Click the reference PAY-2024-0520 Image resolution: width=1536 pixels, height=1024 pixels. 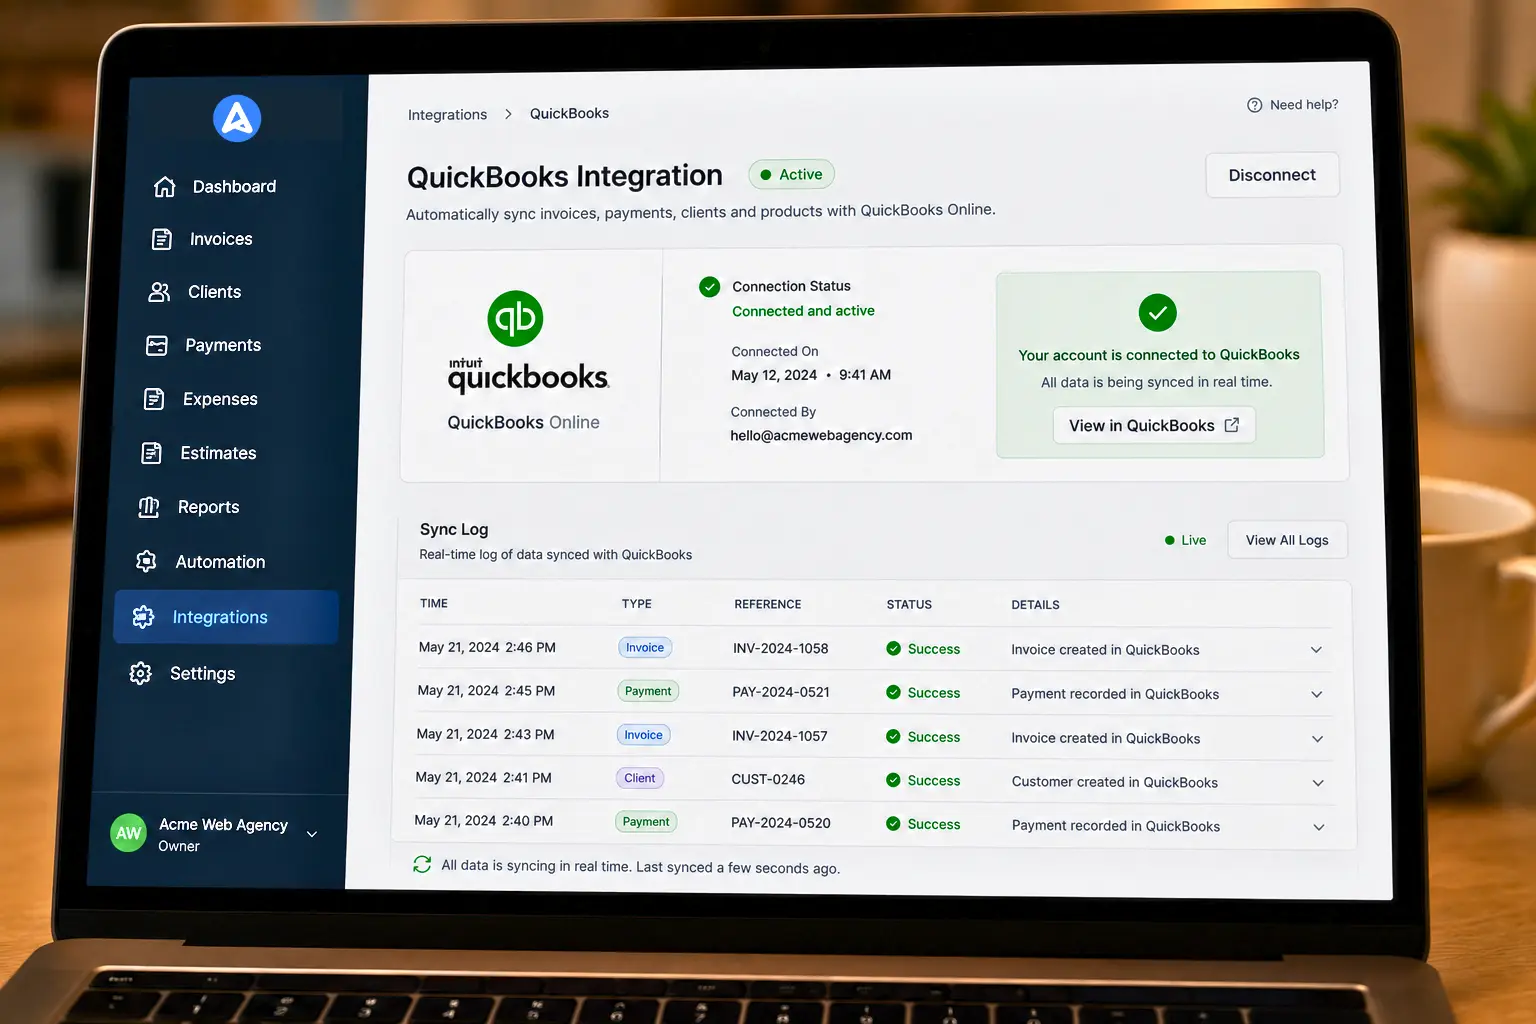coord(781,823)
